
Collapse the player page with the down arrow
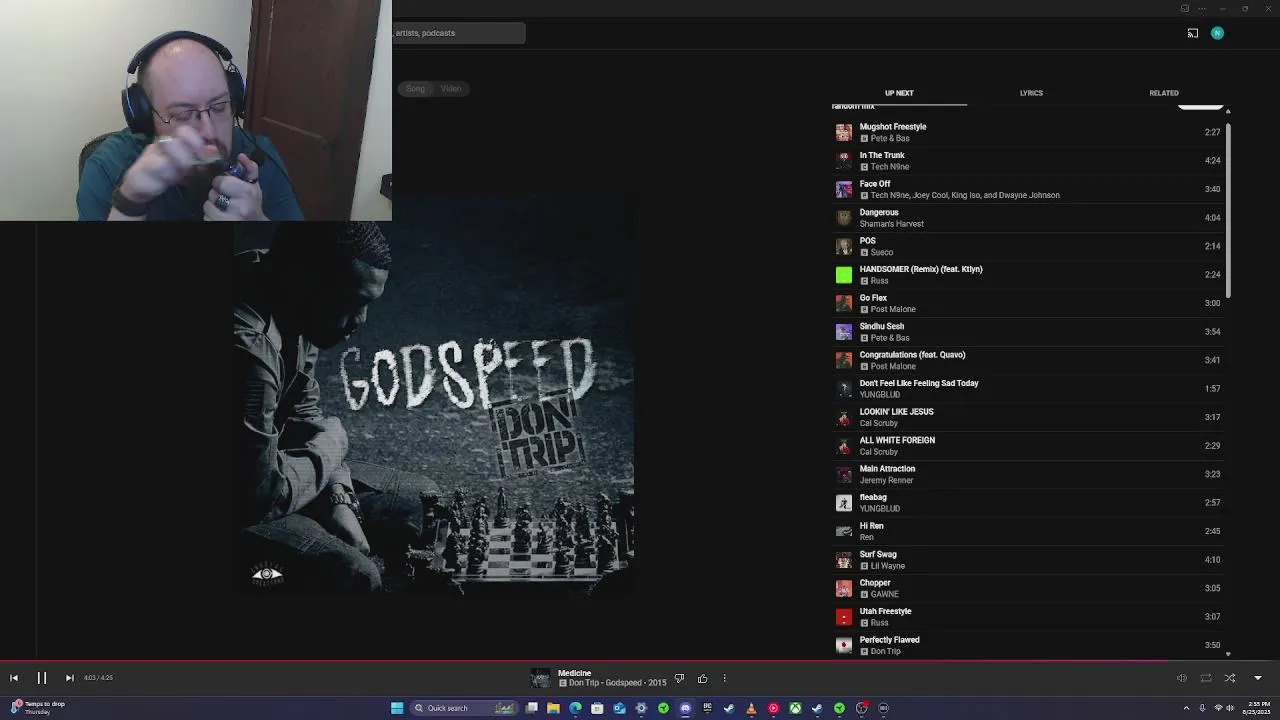(x=1258, y=678)
